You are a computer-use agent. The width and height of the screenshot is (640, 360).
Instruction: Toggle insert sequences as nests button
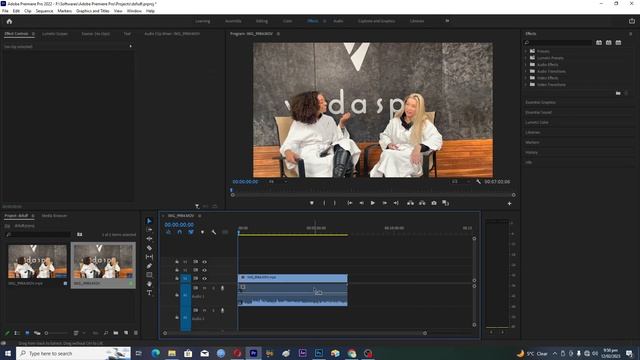pos(168,232)
